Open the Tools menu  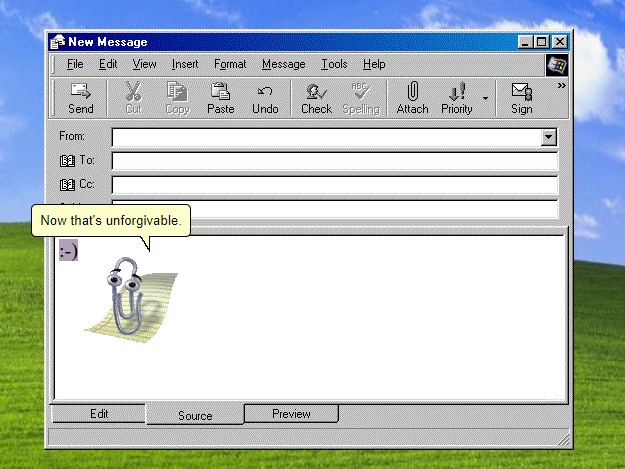tap(334, 64)
